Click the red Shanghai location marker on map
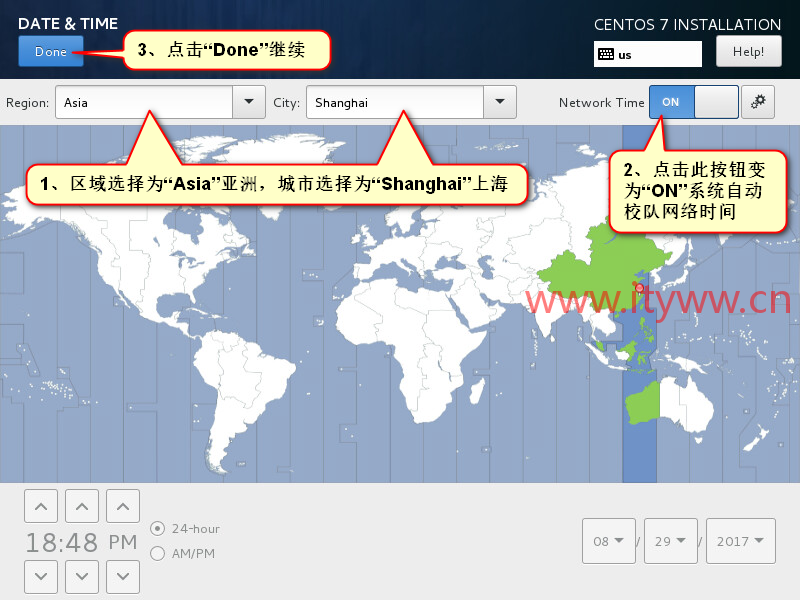 tap(639, 288)
